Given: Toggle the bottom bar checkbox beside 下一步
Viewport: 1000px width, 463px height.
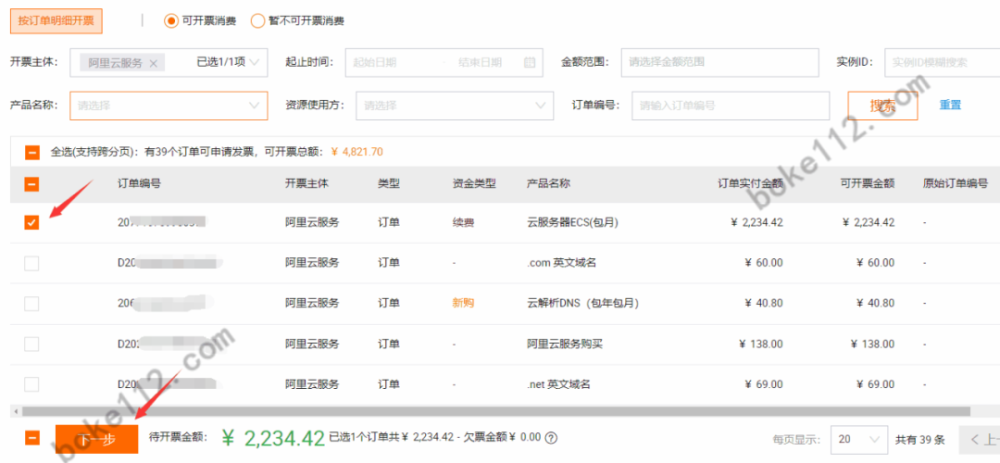Looking at the screenshot, I should click(32, 438).
